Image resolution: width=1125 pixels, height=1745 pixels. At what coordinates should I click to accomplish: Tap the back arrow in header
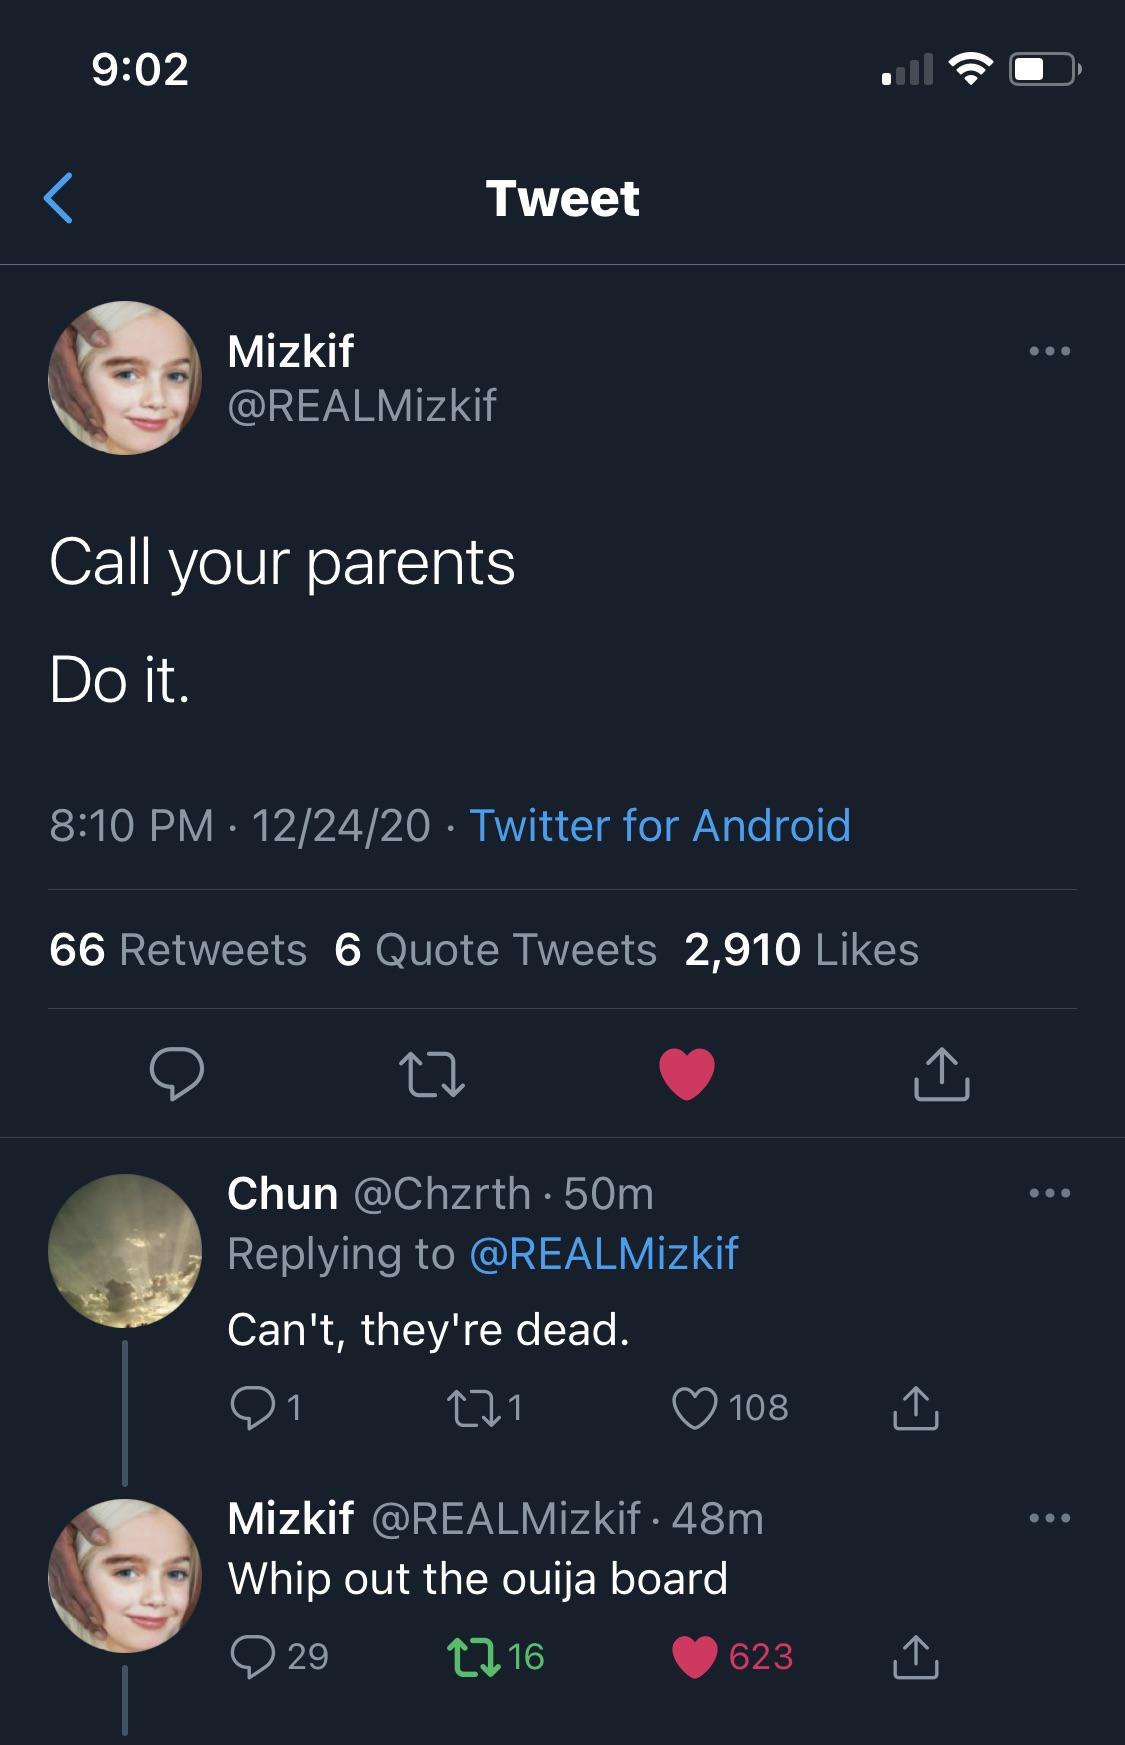point(59,198)
